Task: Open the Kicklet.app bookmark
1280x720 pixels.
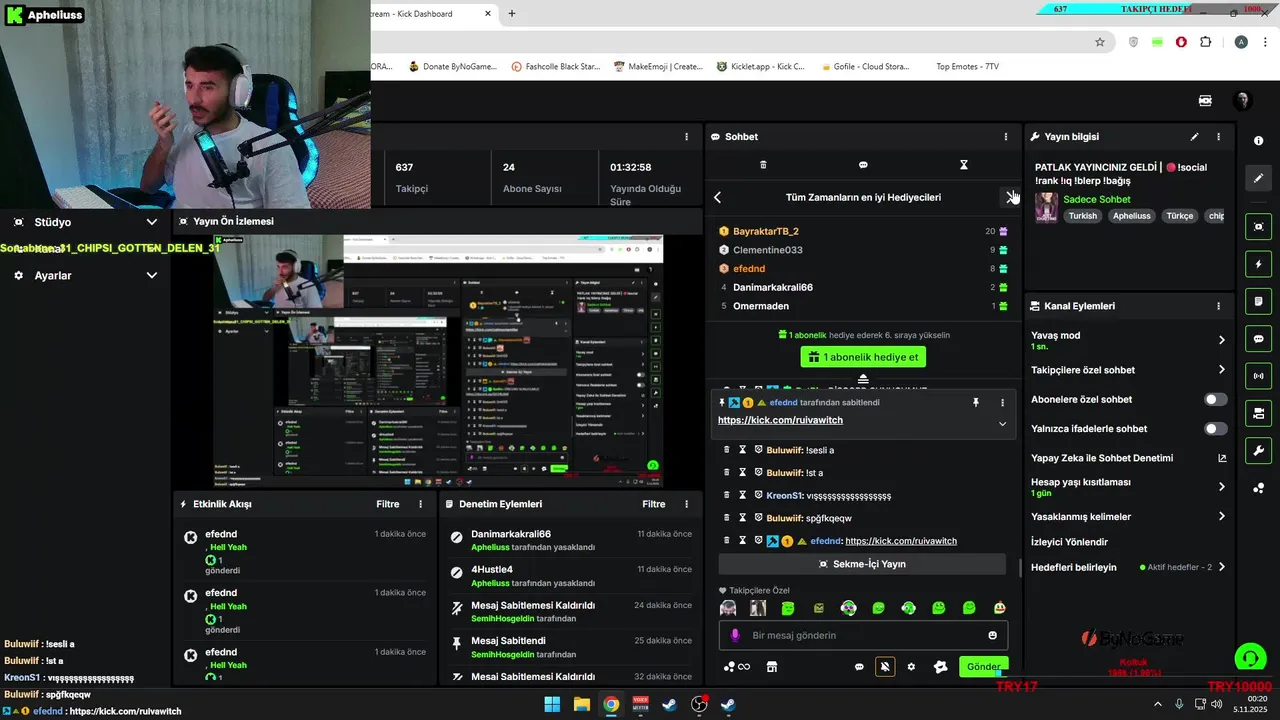Action: 761,66
